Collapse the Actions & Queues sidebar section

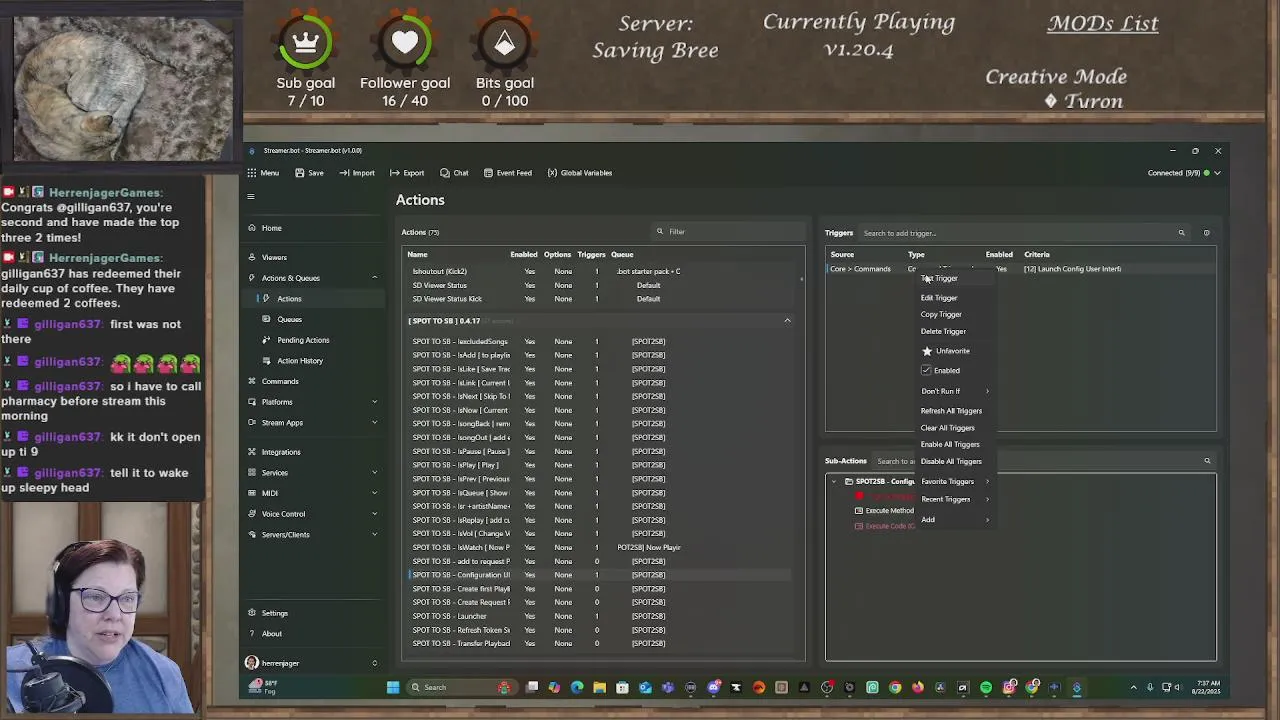pyautogui.click(x=374, y=278)
